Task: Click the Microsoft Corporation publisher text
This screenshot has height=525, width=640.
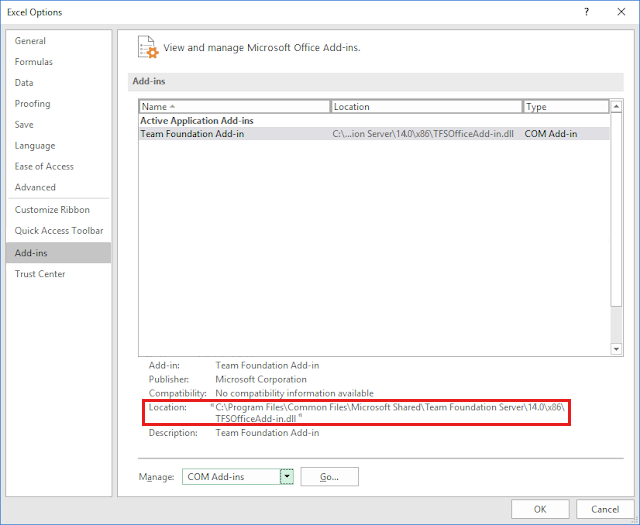Action: point(261,379)
